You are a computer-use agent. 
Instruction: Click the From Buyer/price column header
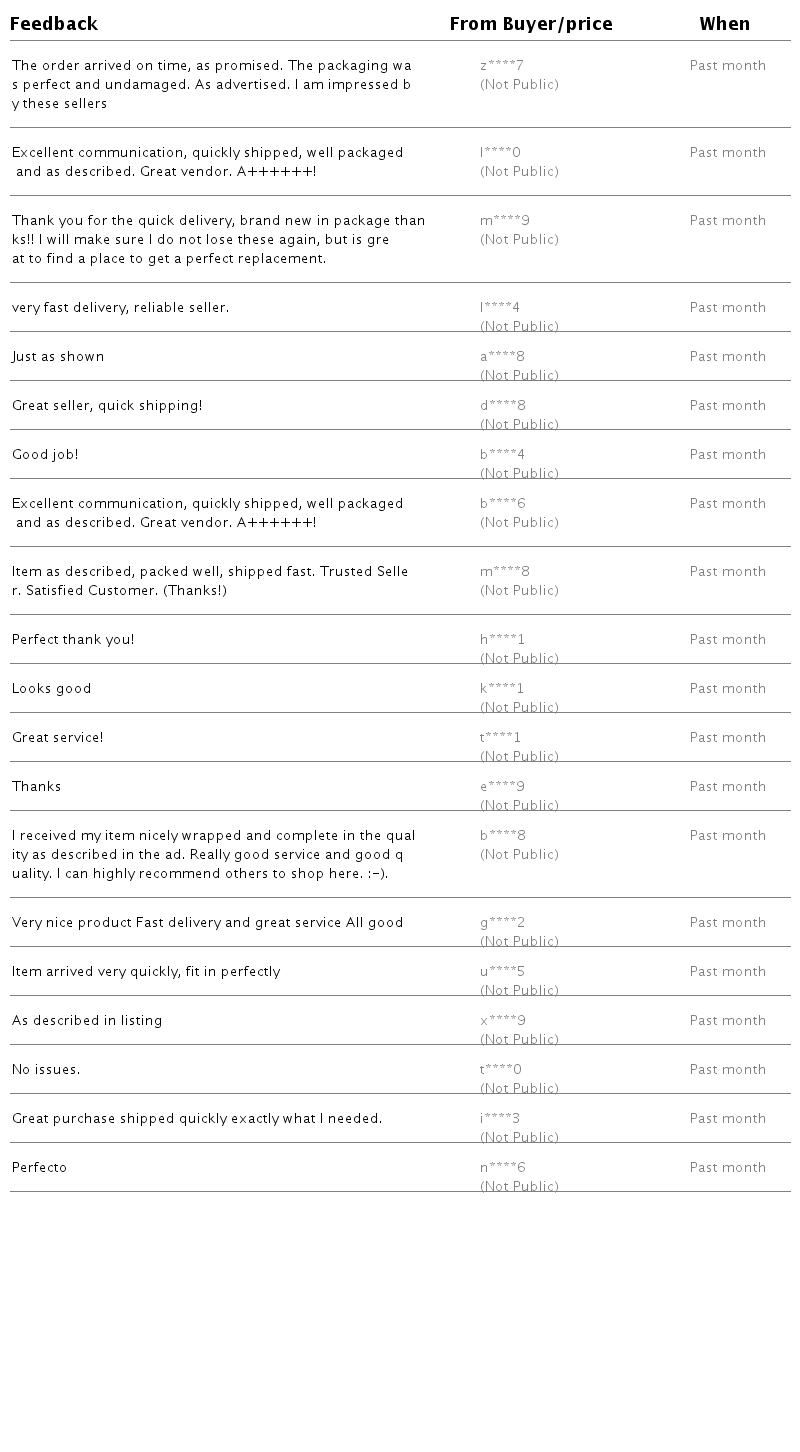[x=531, y=24]
